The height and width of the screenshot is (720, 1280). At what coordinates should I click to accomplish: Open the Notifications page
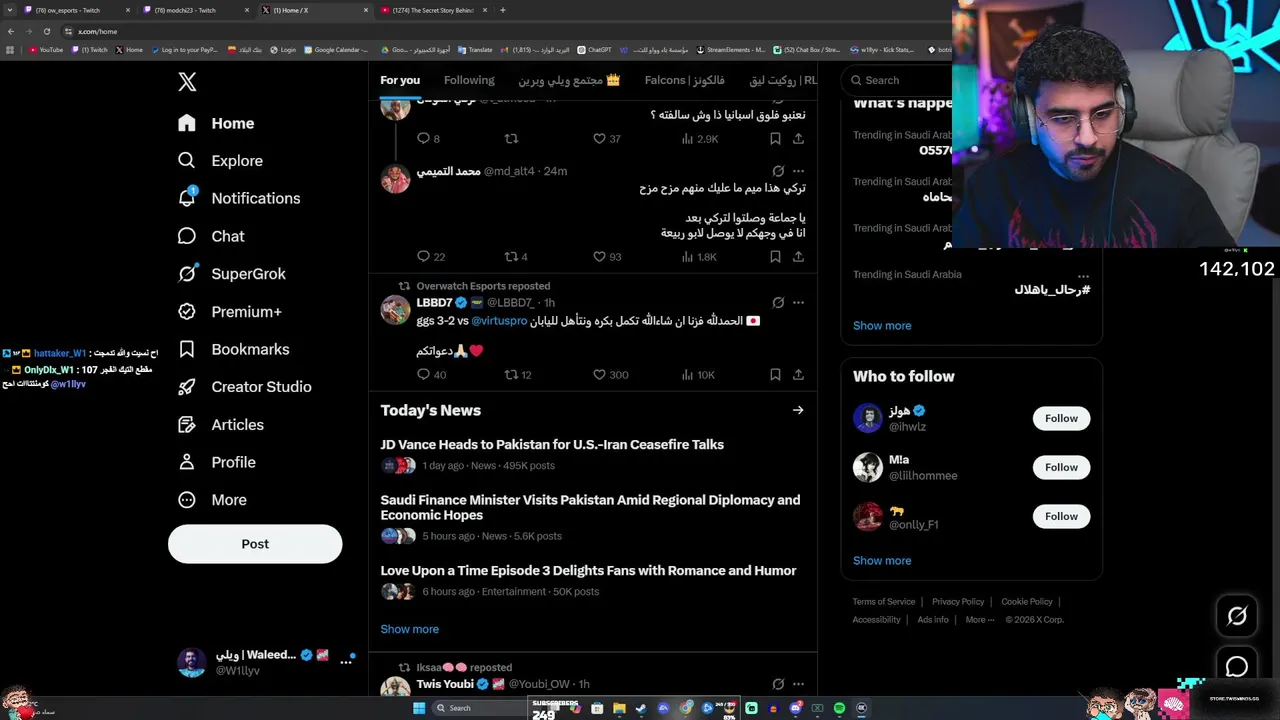(x=238, y=198)
